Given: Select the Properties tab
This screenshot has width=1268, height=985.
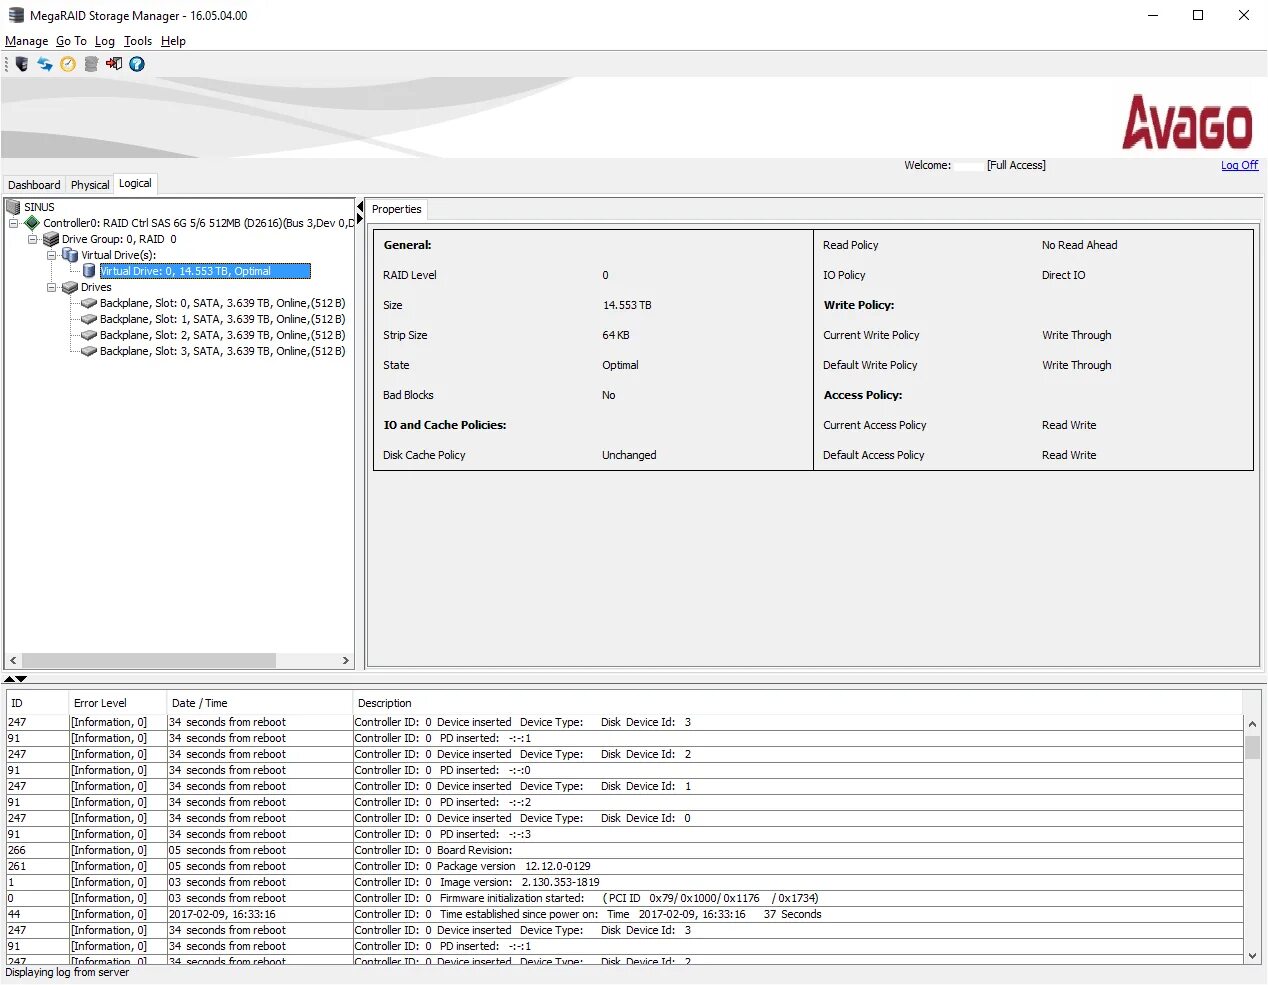Looking at the screenshot, I should click(x=397, y=209).
